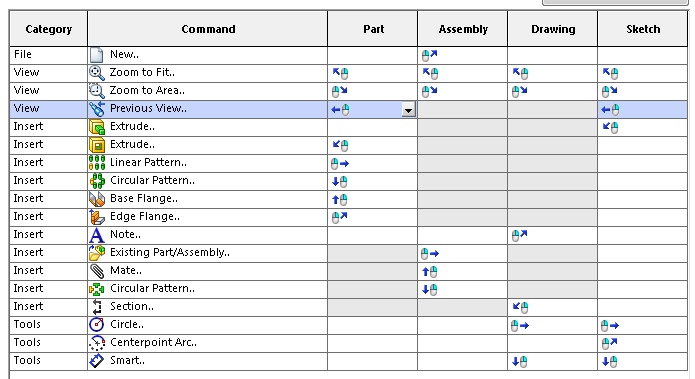Click the Part column header

tap(373, 29)
